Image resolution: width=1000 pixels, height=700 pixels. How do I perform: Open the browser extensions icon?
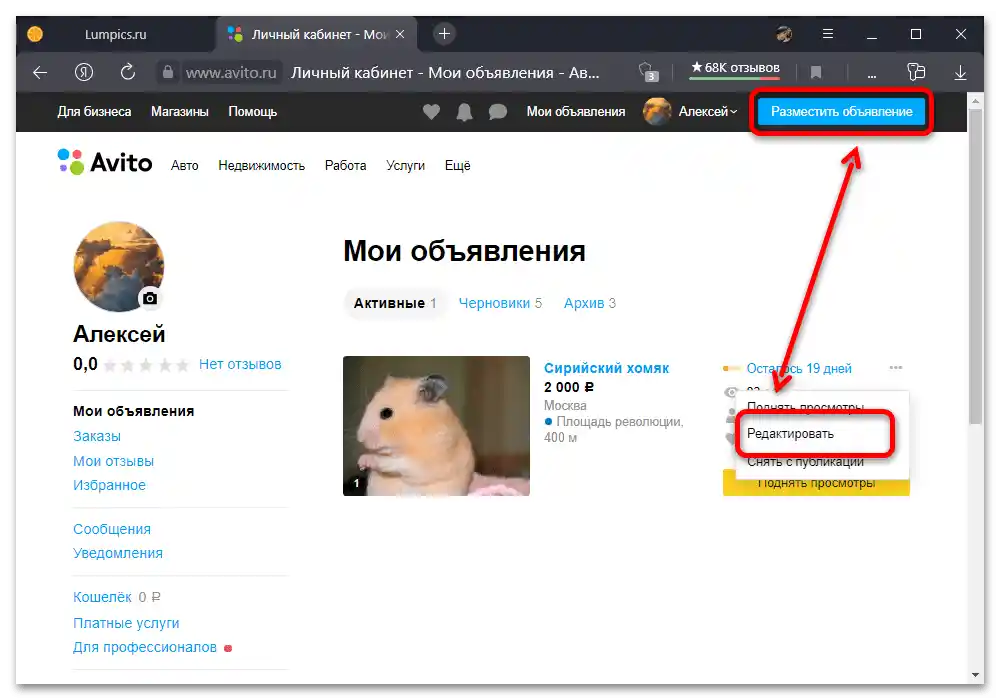click(916, 72)
